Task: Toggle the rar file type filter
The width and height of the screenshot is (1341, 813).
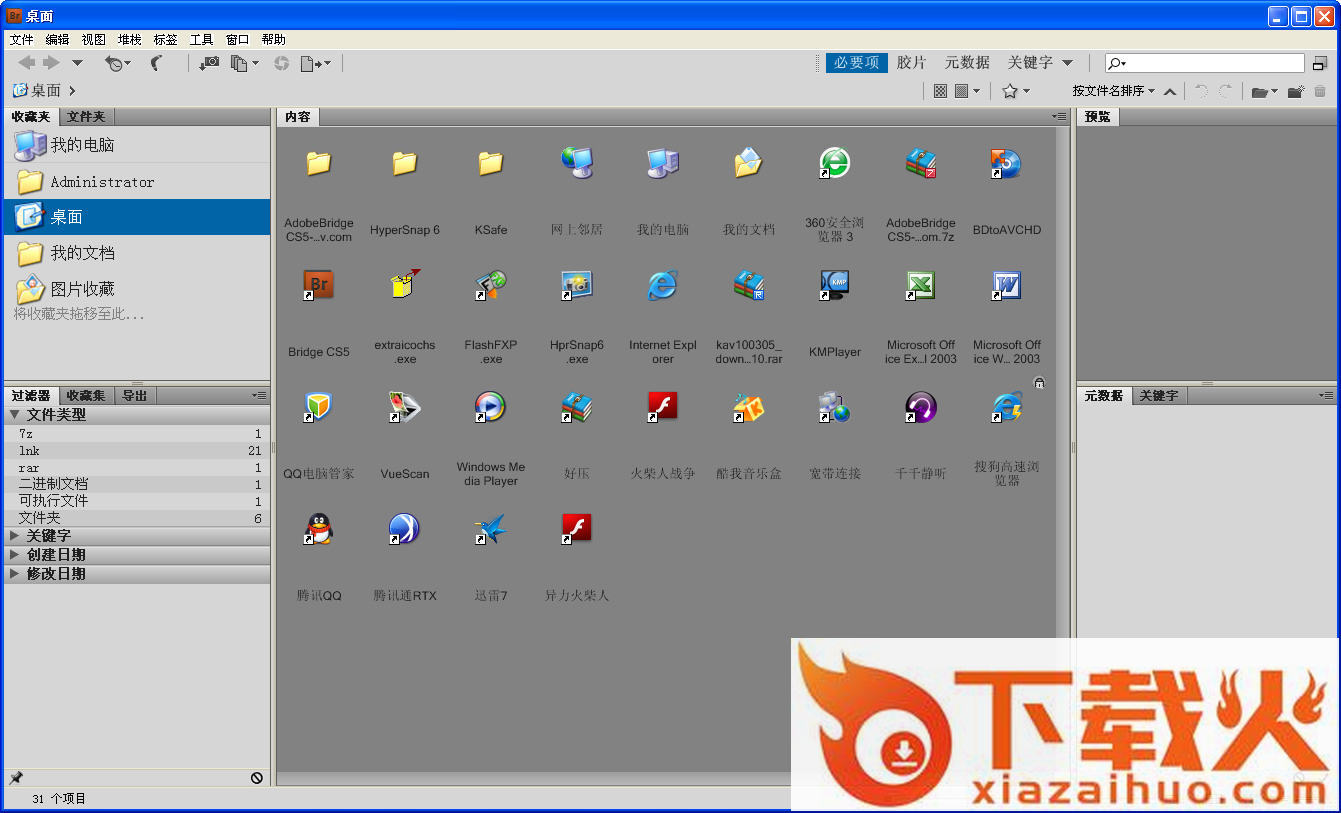Action: coord(137,468)
